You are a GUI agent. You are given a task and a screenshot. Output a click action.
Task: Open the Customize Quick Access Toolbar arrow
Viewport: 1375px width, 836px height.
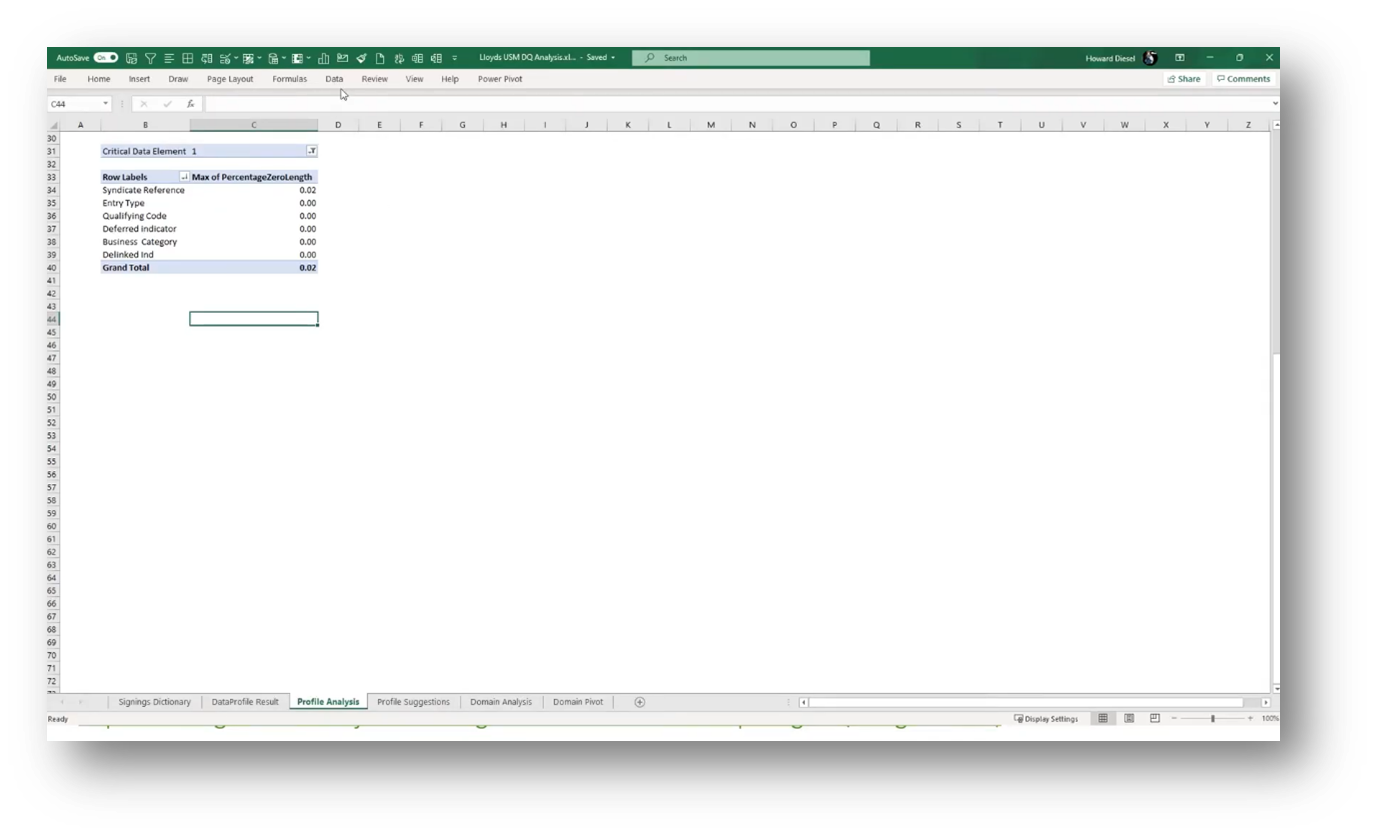455,58
